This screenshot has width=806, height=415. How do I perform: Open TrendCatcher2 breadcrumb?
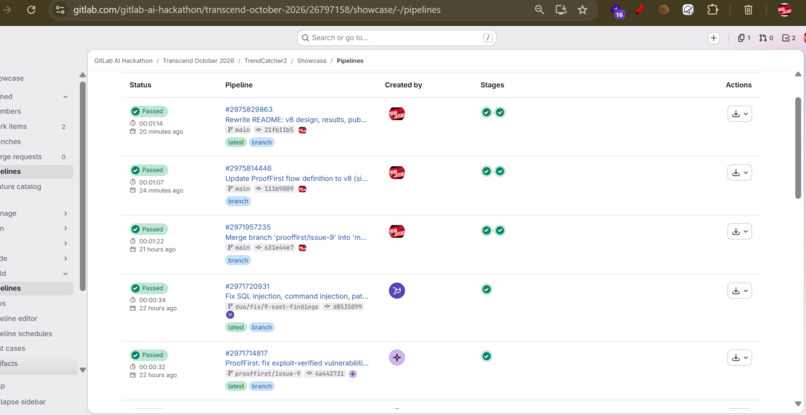coord(266,61)
